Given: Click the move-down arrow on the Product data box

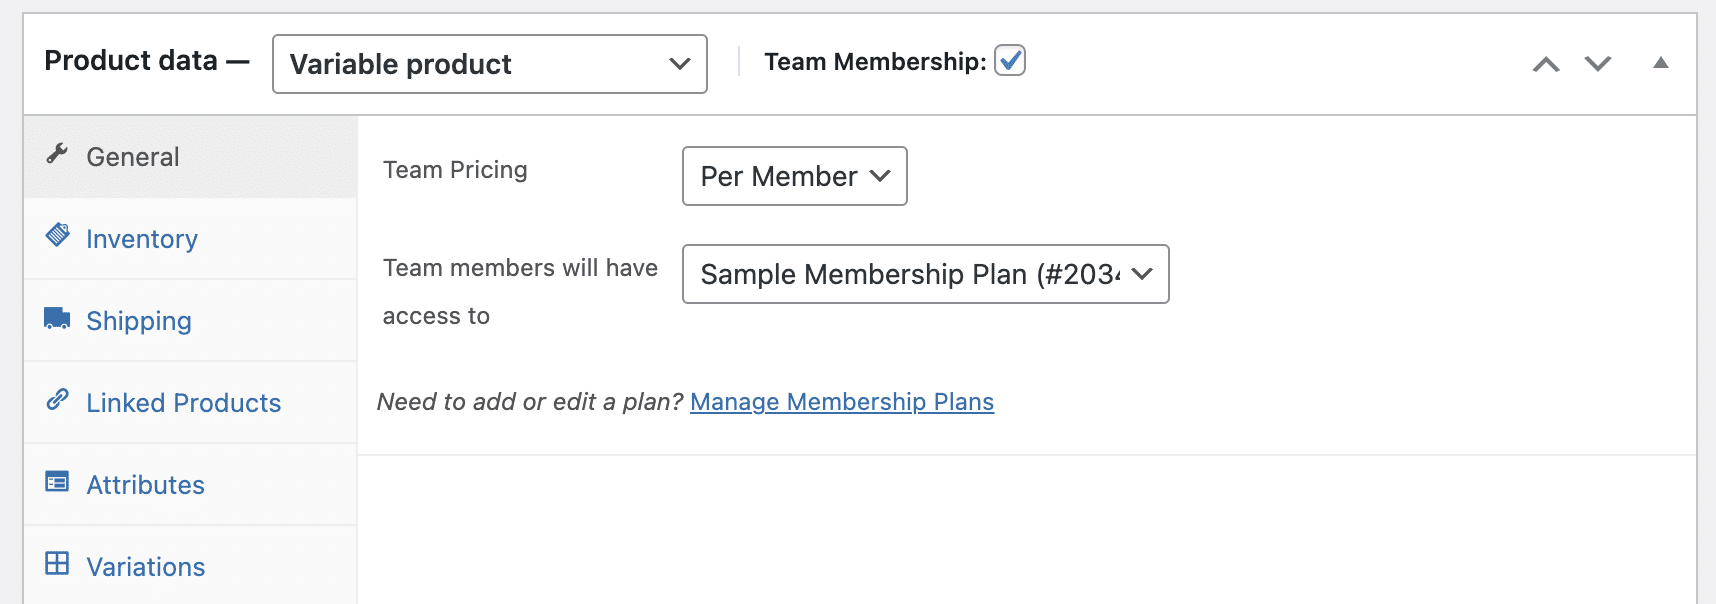Looking at the screenshot, I should [1596, 63].
